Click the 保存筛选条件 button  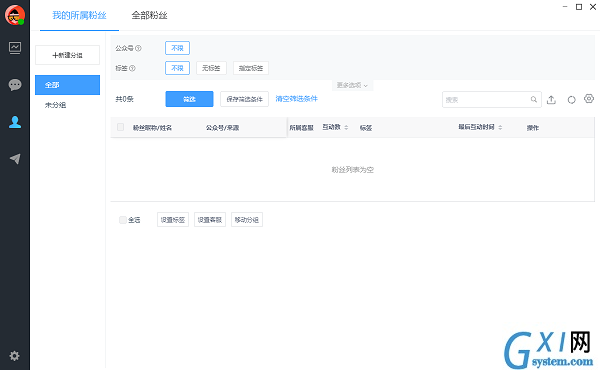245,99
